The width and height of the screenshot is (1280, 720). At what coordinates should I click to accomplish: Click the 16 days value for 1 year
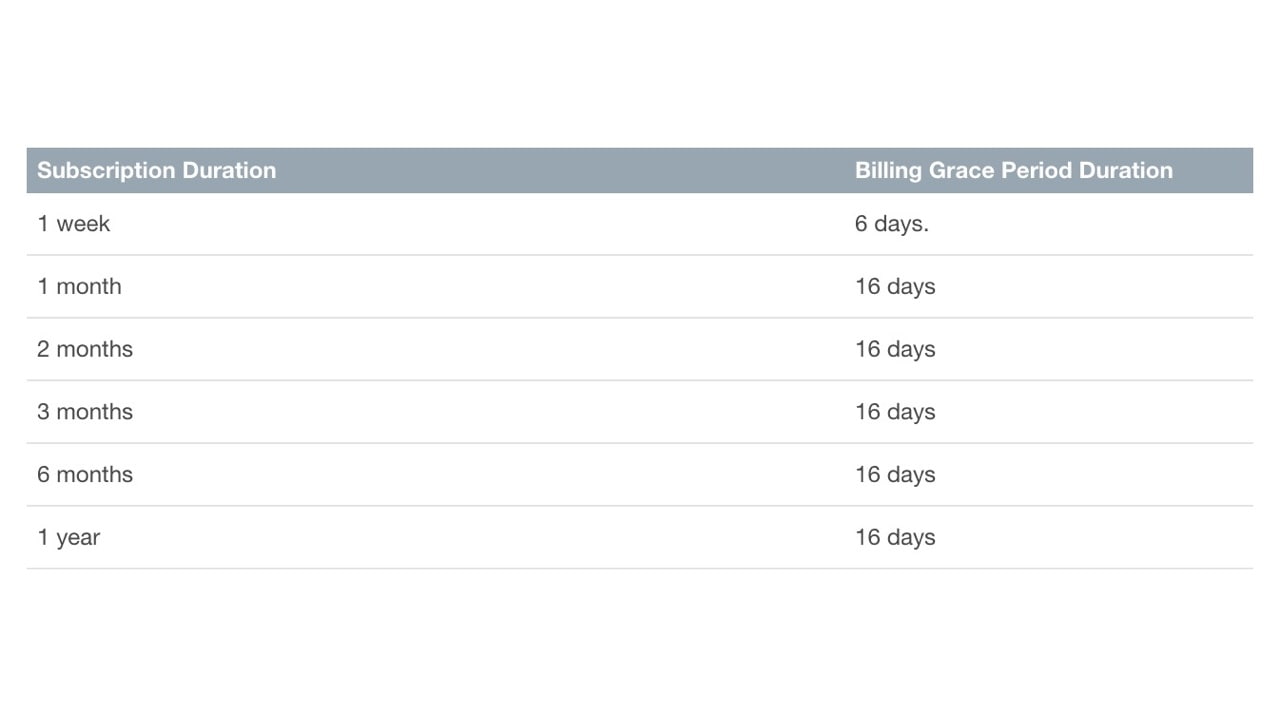pos(895,538)
